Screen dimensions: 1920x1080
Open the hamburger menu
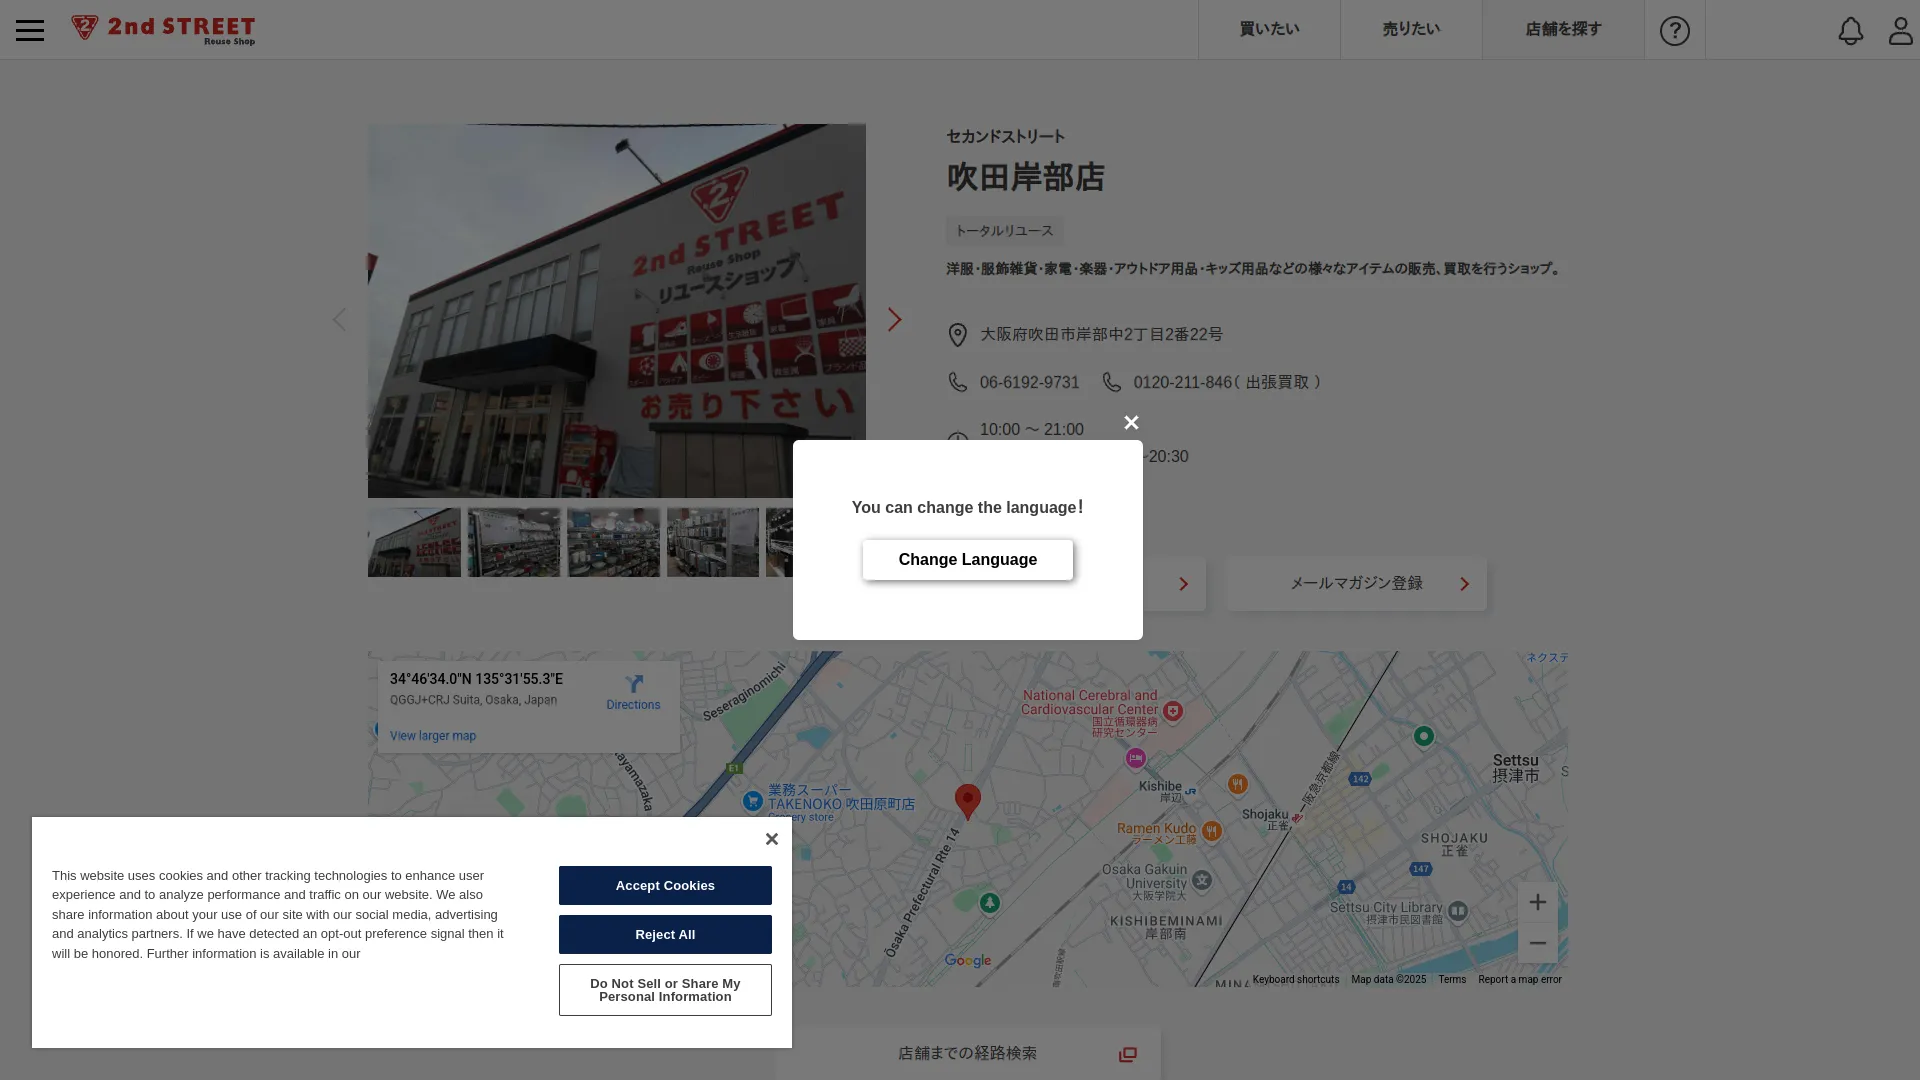point(30,30)
